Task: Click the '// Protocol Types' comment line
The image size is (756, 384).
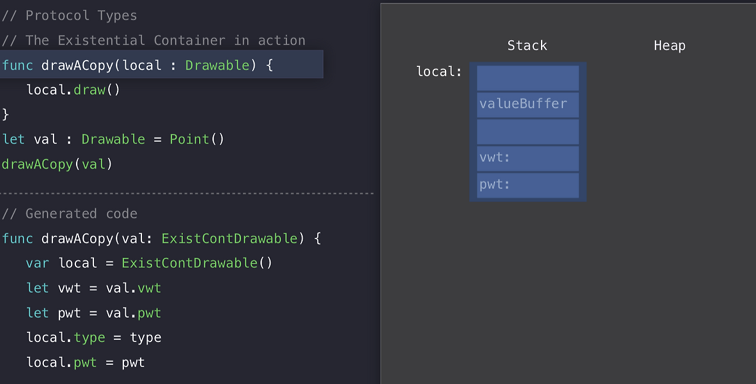Action: pyautogui.click(x=69, y=16)
